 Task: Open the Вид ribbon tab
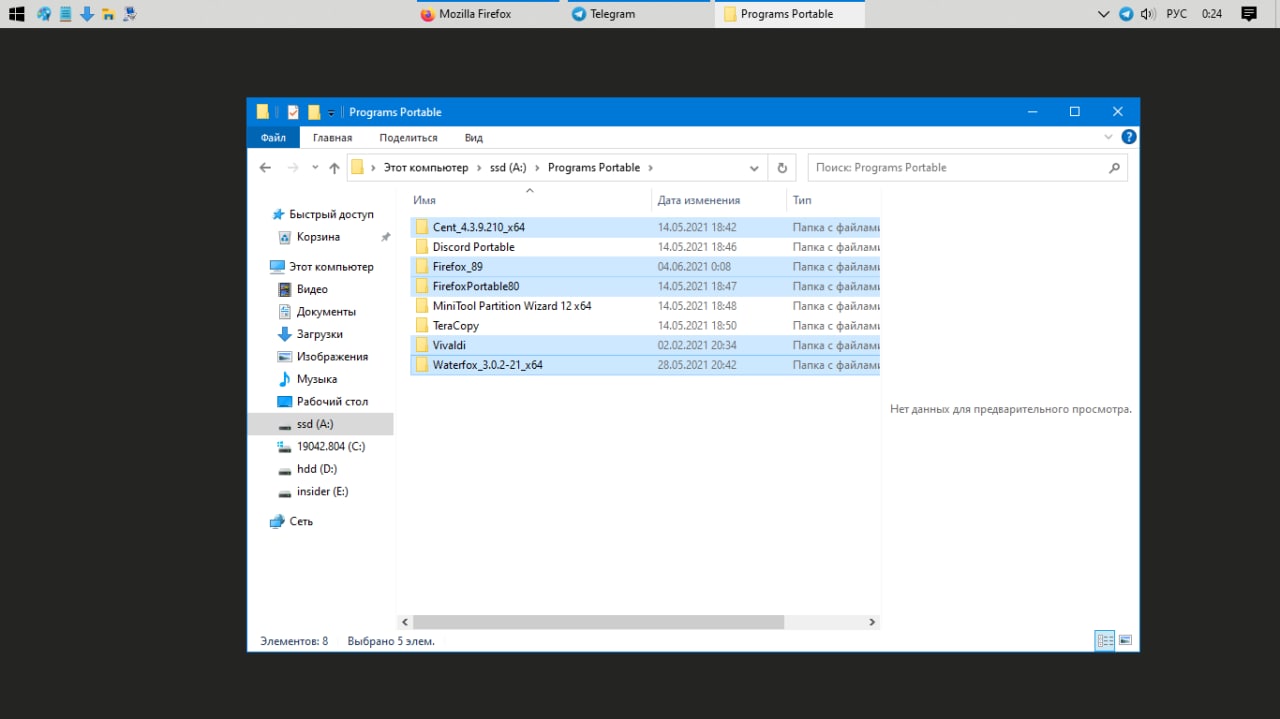pos(474,138)
